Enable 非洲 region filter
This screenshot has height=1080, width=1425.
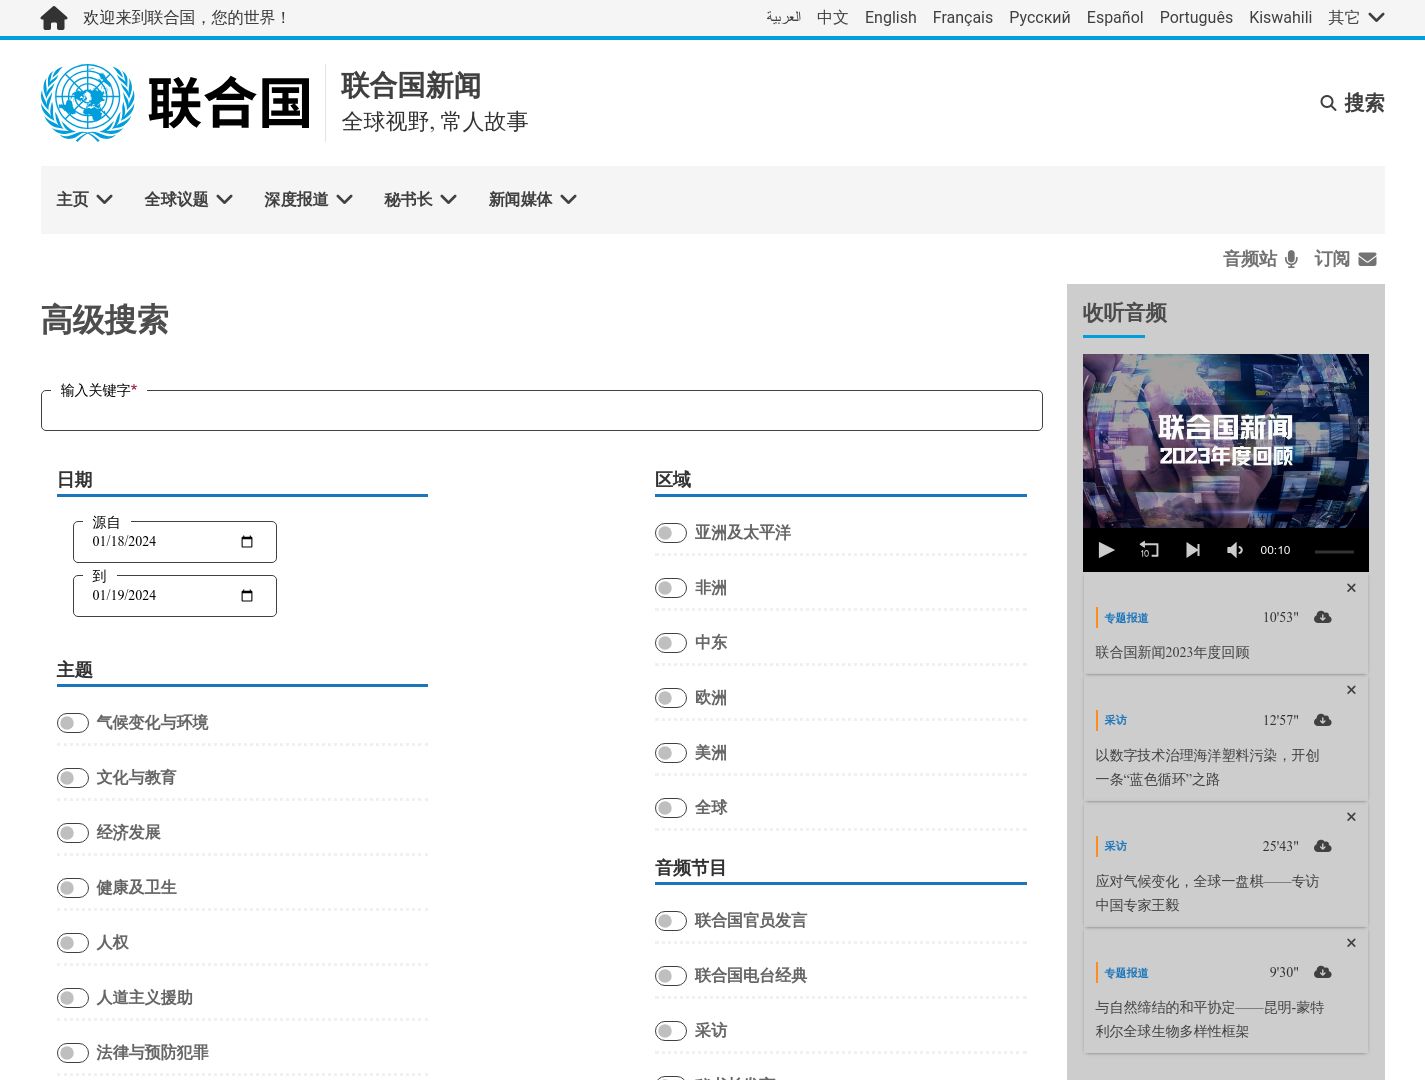671,588
